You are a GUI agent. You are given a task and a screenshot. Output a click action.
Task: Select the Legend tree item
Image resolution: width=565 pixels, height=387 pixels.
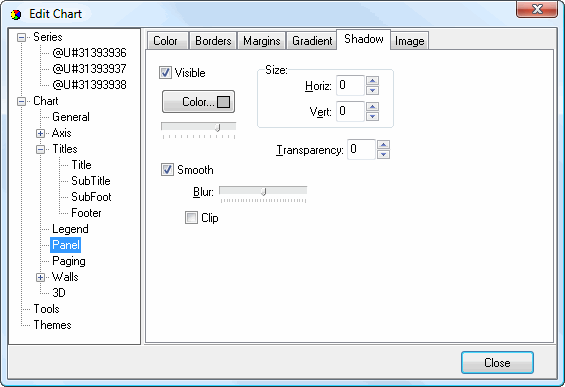click(70, 229)
